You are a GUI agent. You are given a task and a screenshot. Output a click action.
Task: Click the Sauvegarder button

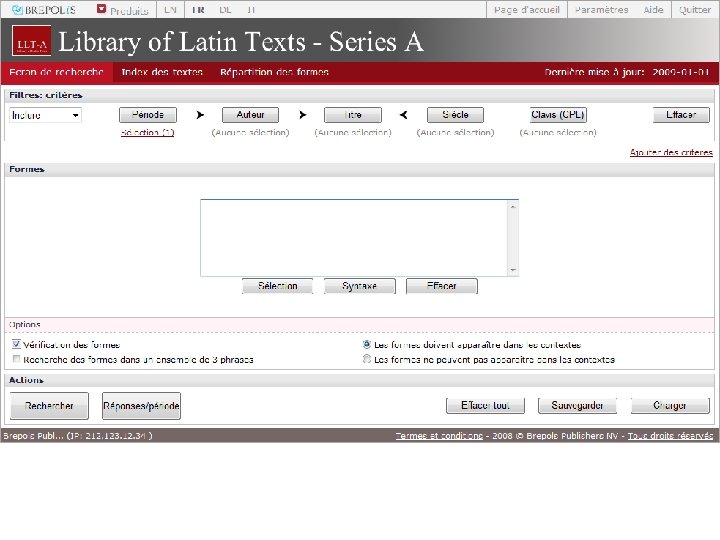pyautogui.click(x=577, y=405)
